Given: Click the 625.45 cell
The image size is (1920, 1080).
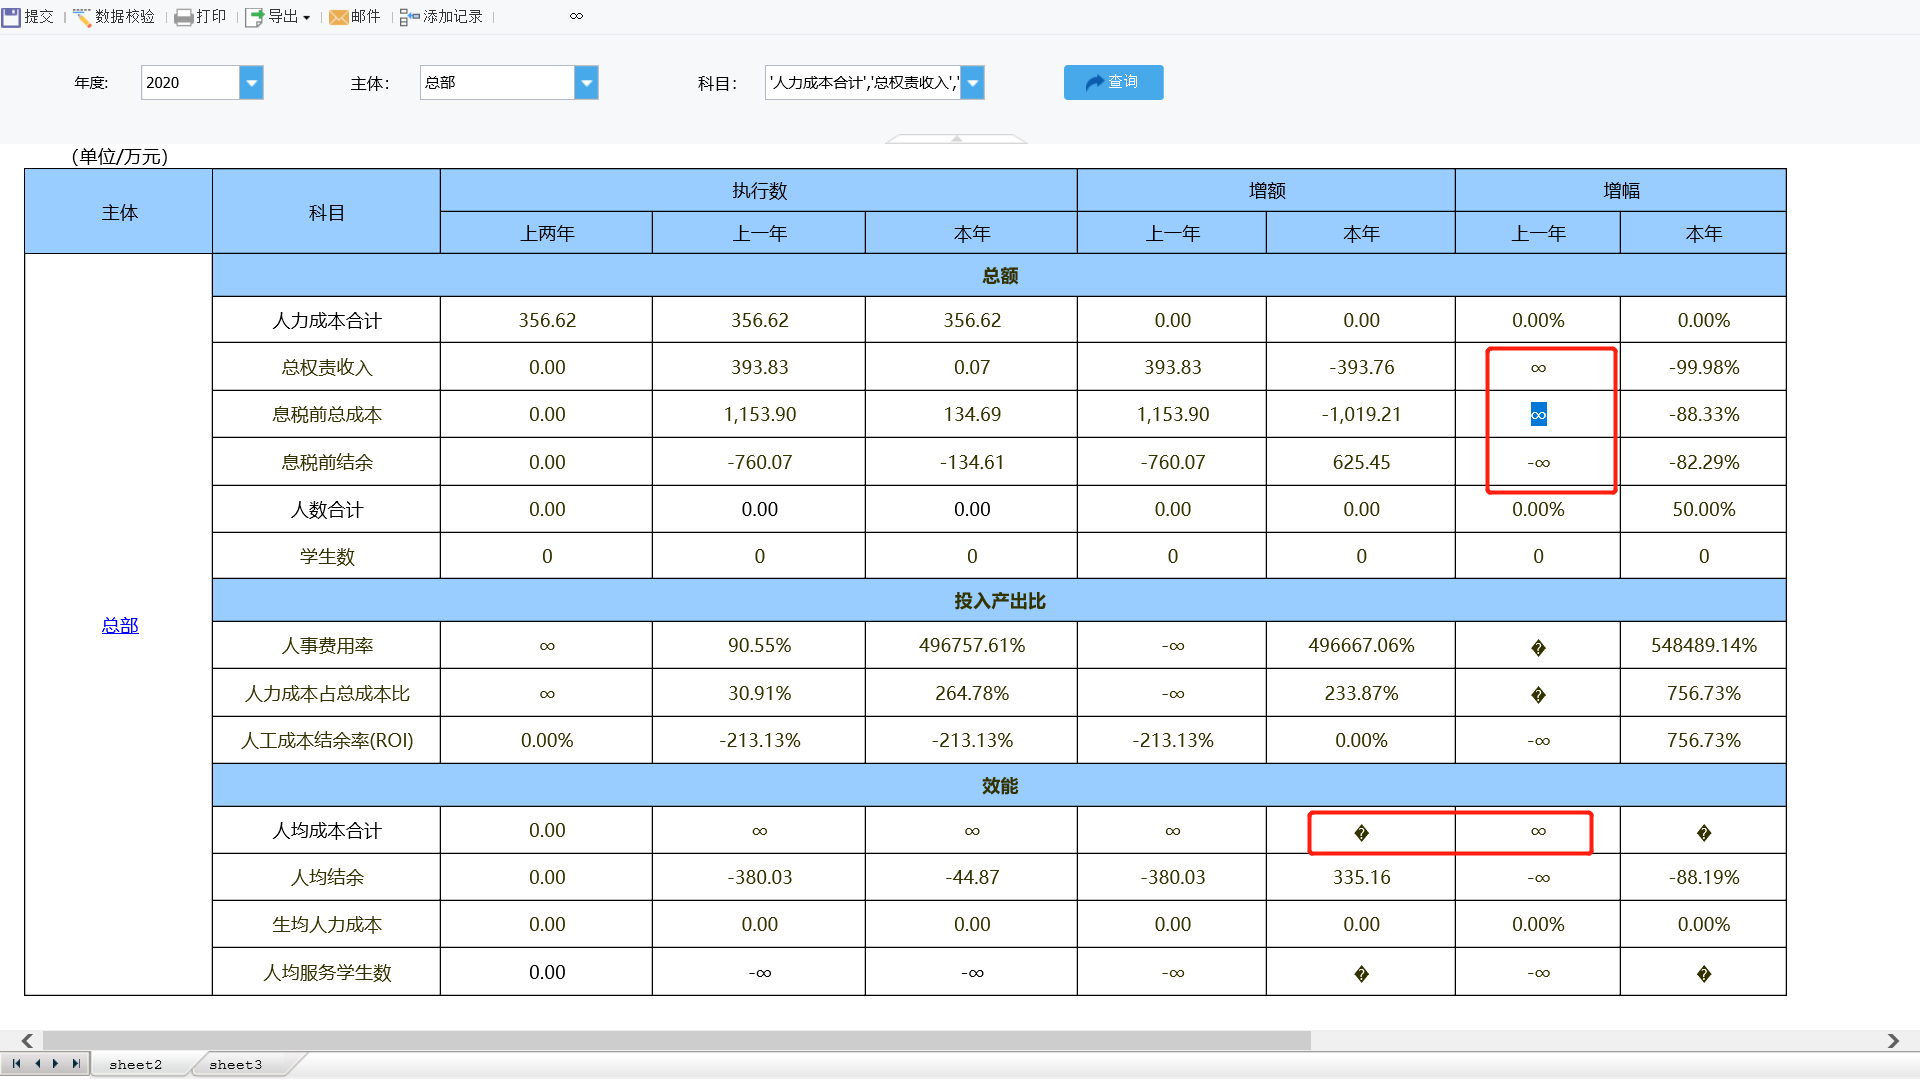Looking at the screenshot, I should pyautogui.click(x=1361, y=462).
